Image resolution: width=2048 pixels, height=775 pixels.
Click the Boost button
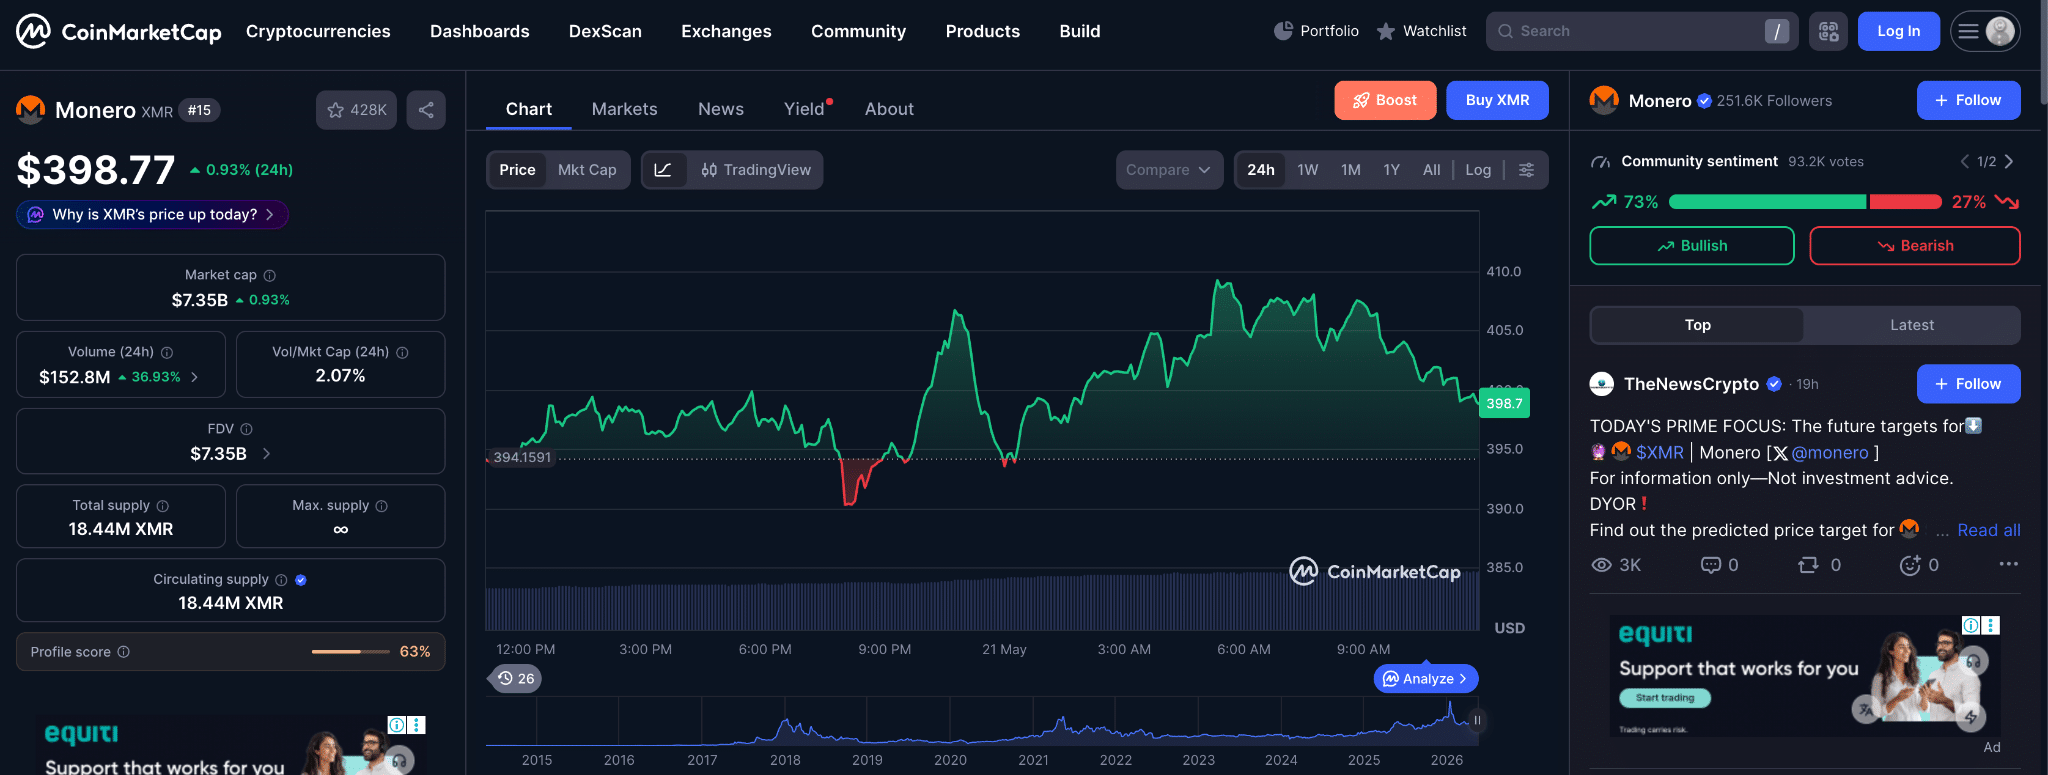[1385, 100]
